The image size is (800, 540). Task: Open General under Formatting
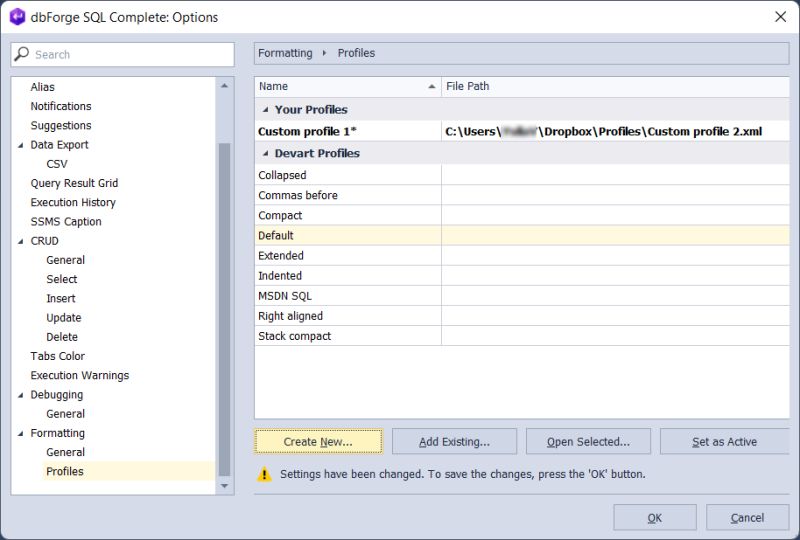point(65,452)
